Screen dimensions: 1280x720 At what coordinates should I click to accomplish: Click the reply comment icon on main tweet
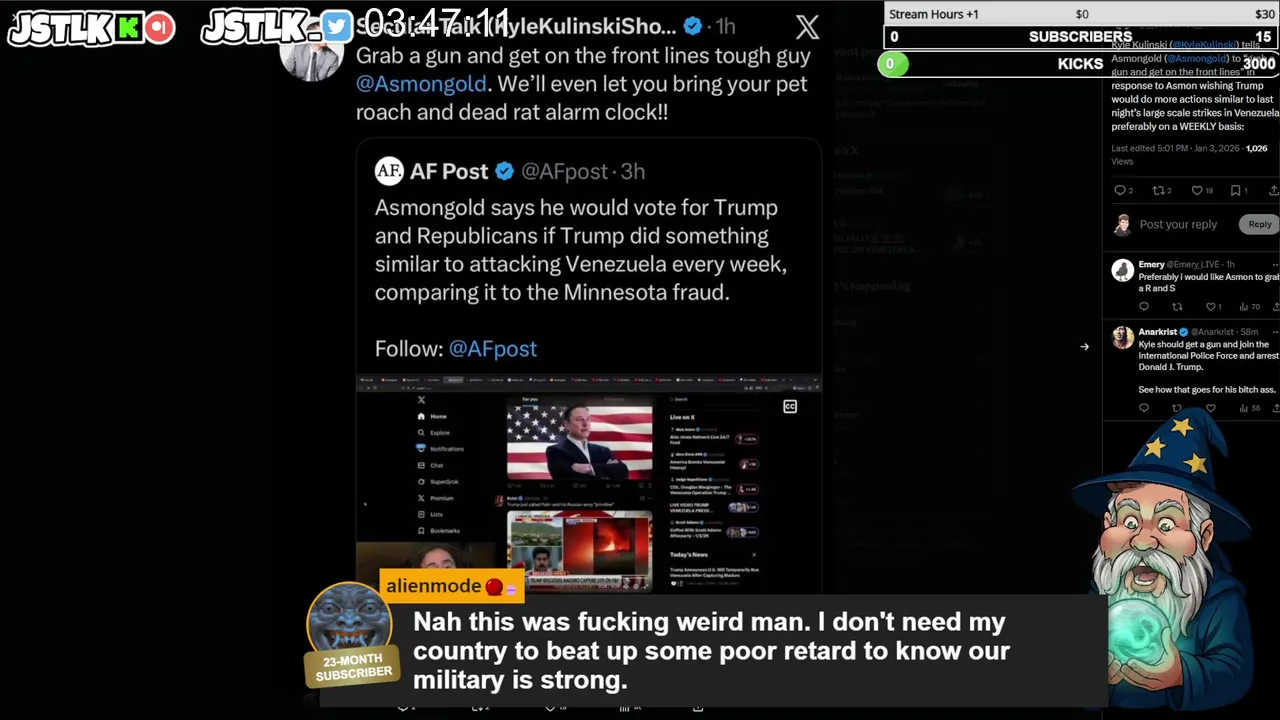click(x=1119, y=191)
